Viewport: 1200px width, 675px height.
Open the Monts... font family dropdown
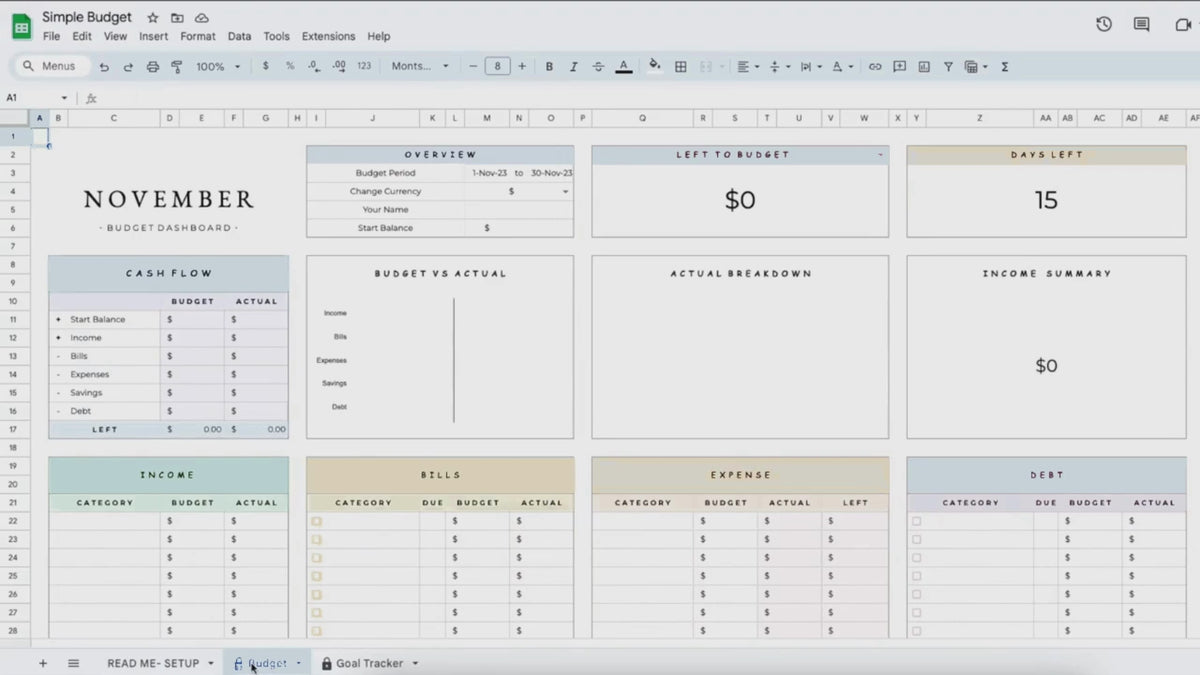pos(420,67)
